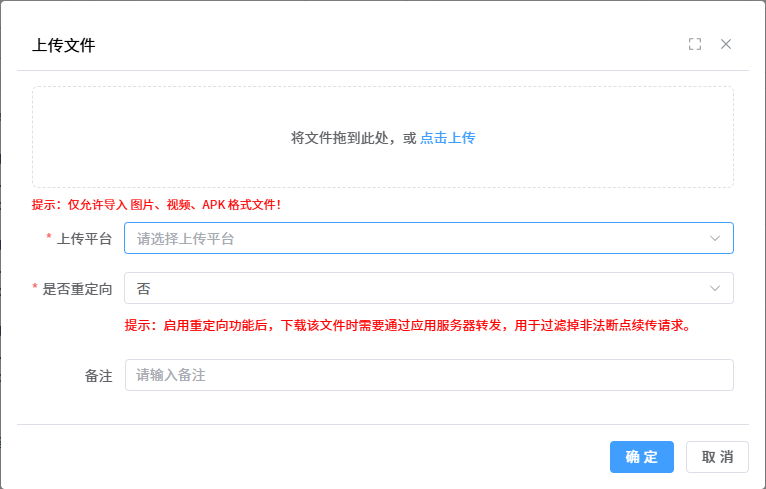
Task: Focus the 请输入备注 input field
Action: pos(428,375)
